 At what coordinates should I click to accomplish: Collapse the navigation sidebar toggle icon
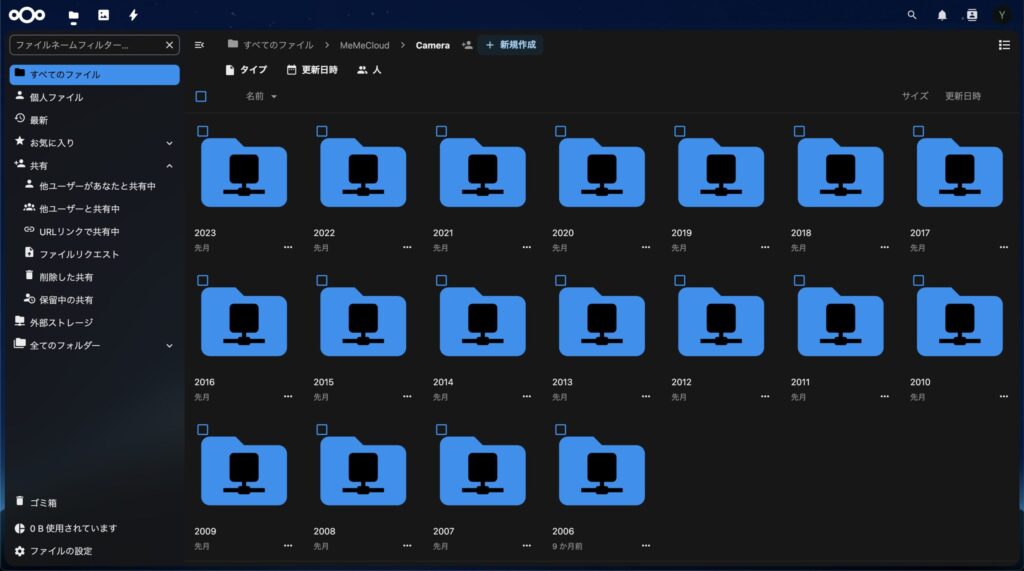(200, 45)
